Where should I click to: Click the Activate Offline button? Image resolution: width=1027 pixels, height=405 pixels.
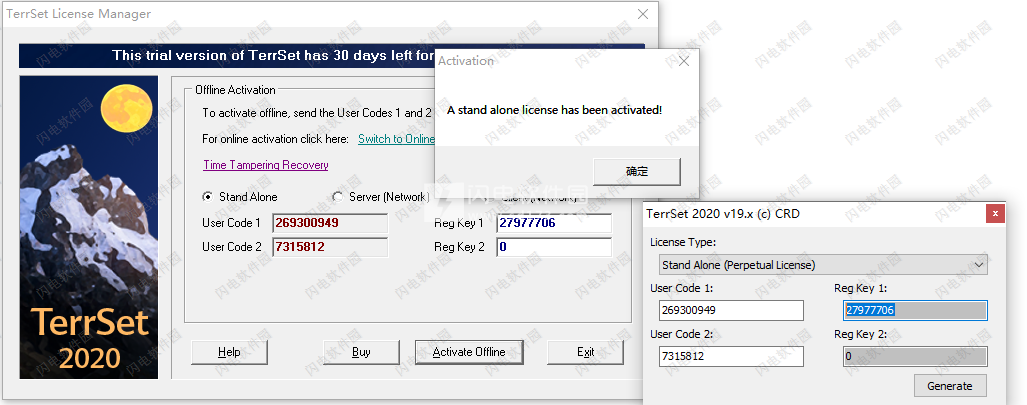(x=469, y=352)
